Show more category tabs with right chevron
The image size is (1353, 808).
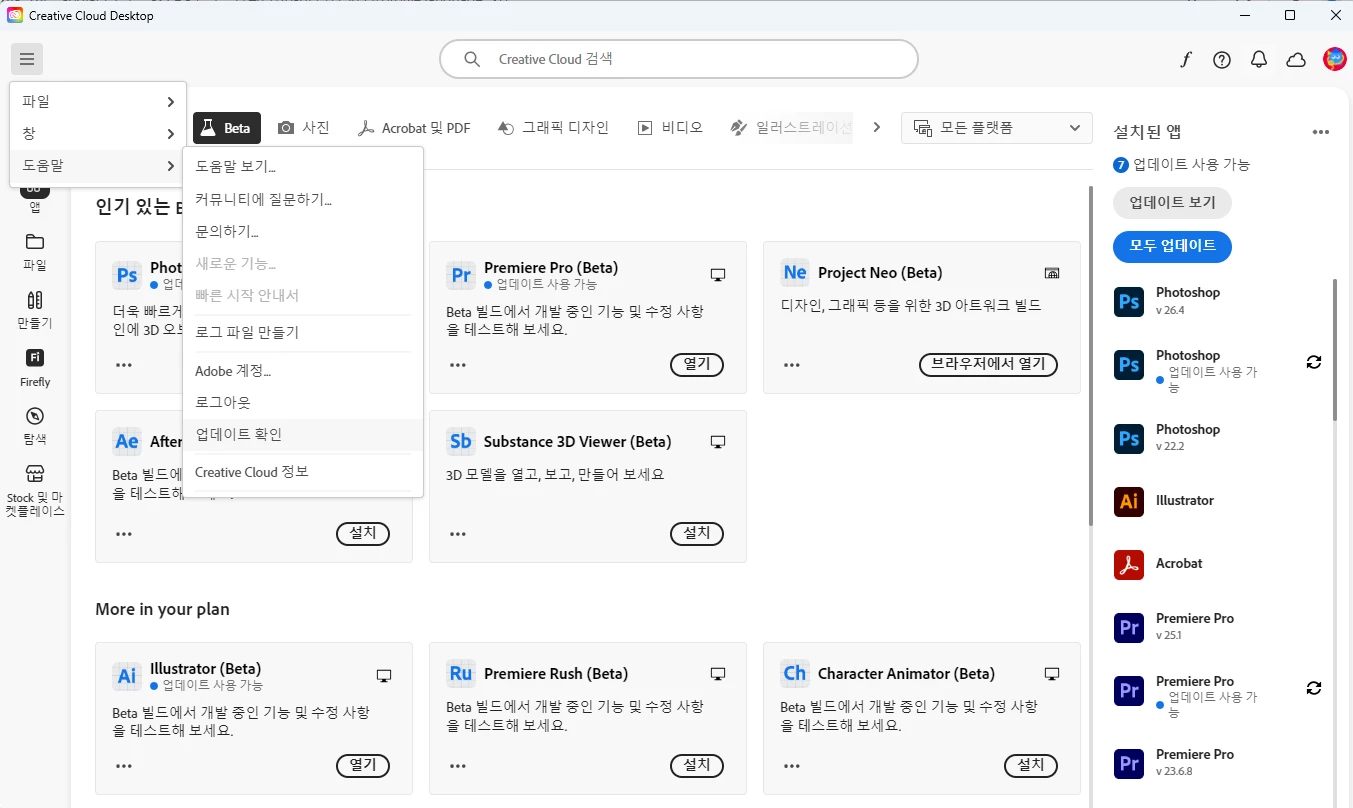tap(877, 127)
